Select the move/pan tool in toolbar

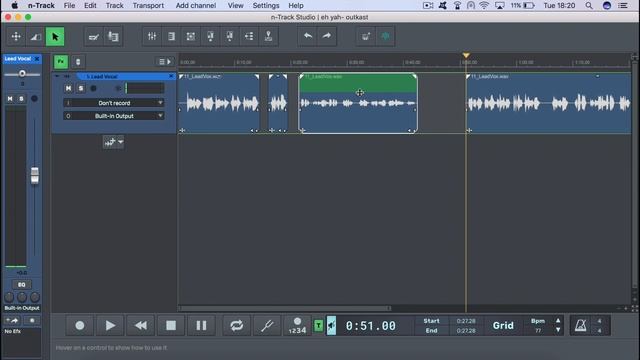(16, 37)
